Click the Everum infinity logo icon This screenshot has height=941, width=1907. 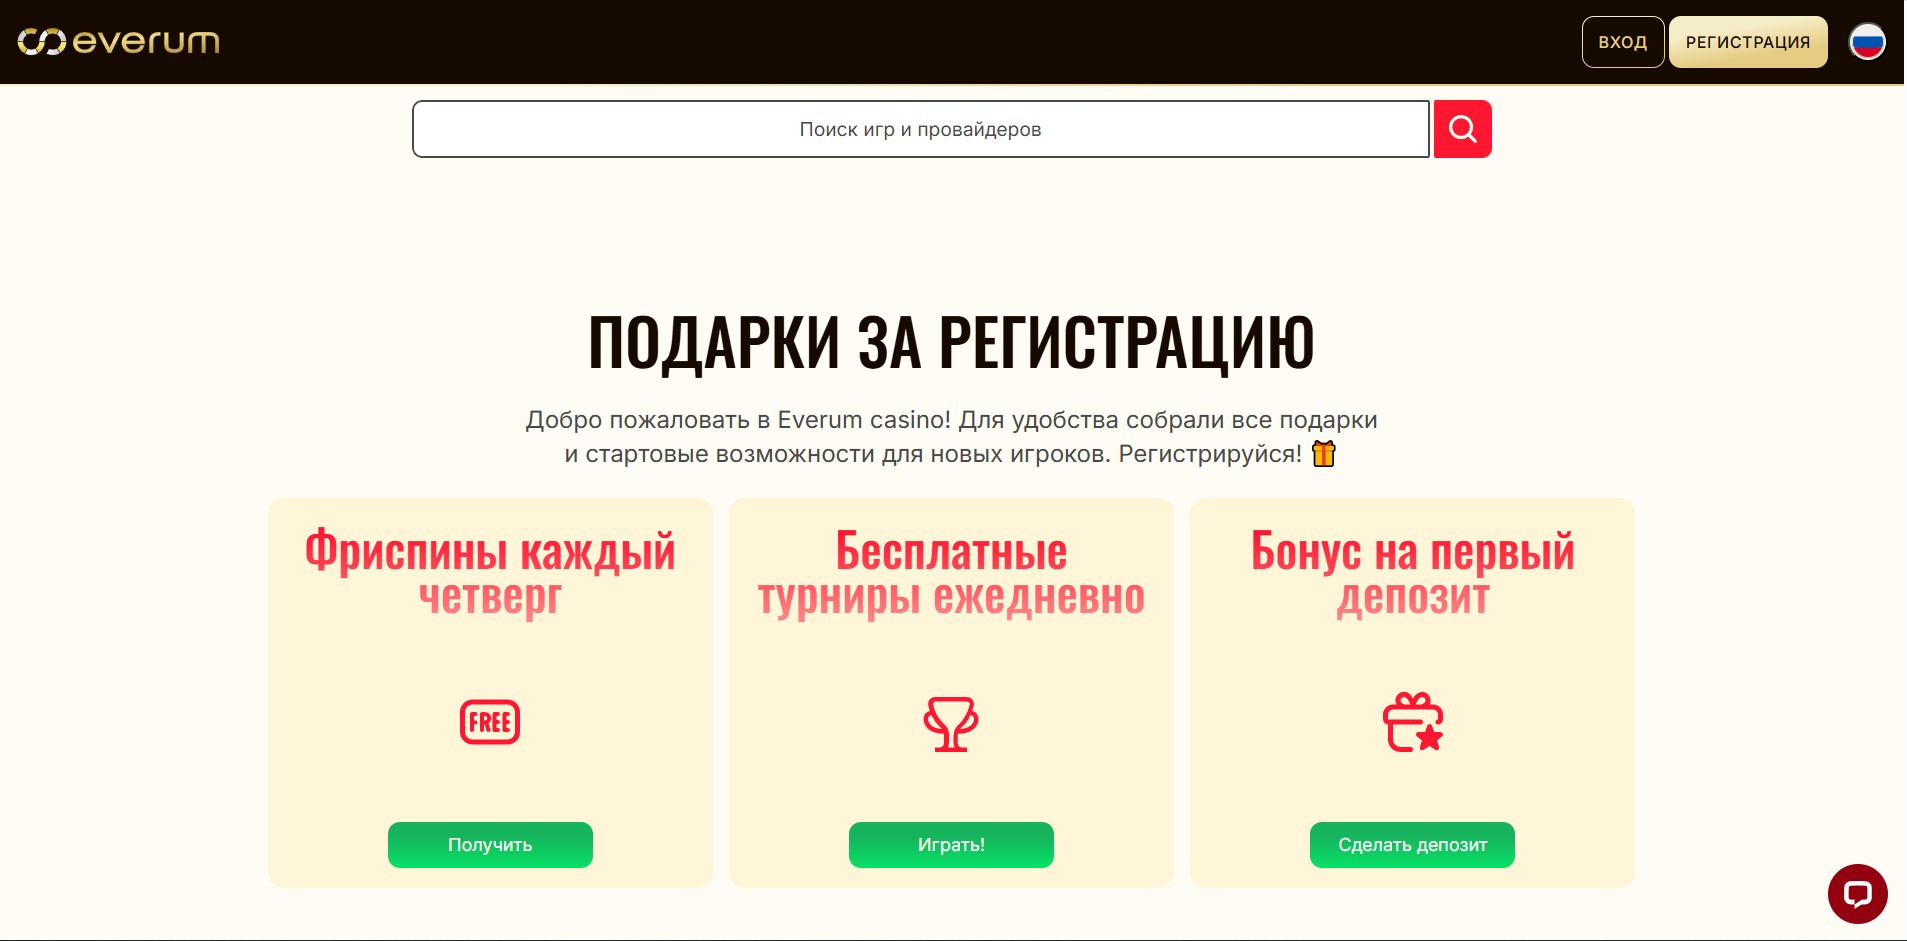pyautogui.click(x=41, y=42)
